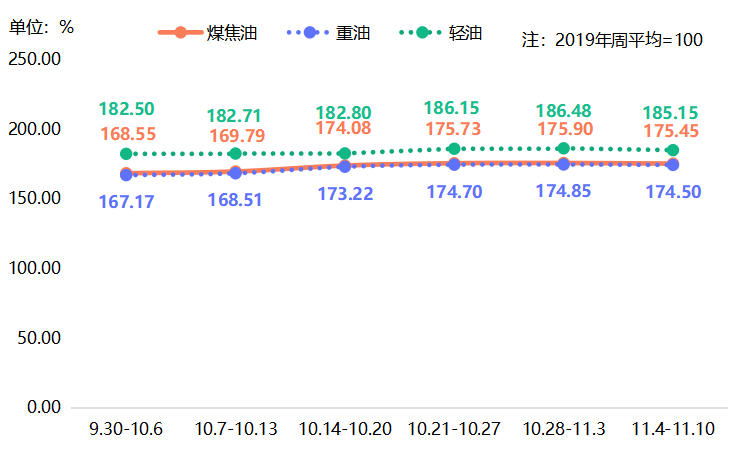Screen dimensions: 737x449
Task: Click the green data value 182.80
Action: coord(343,113)
